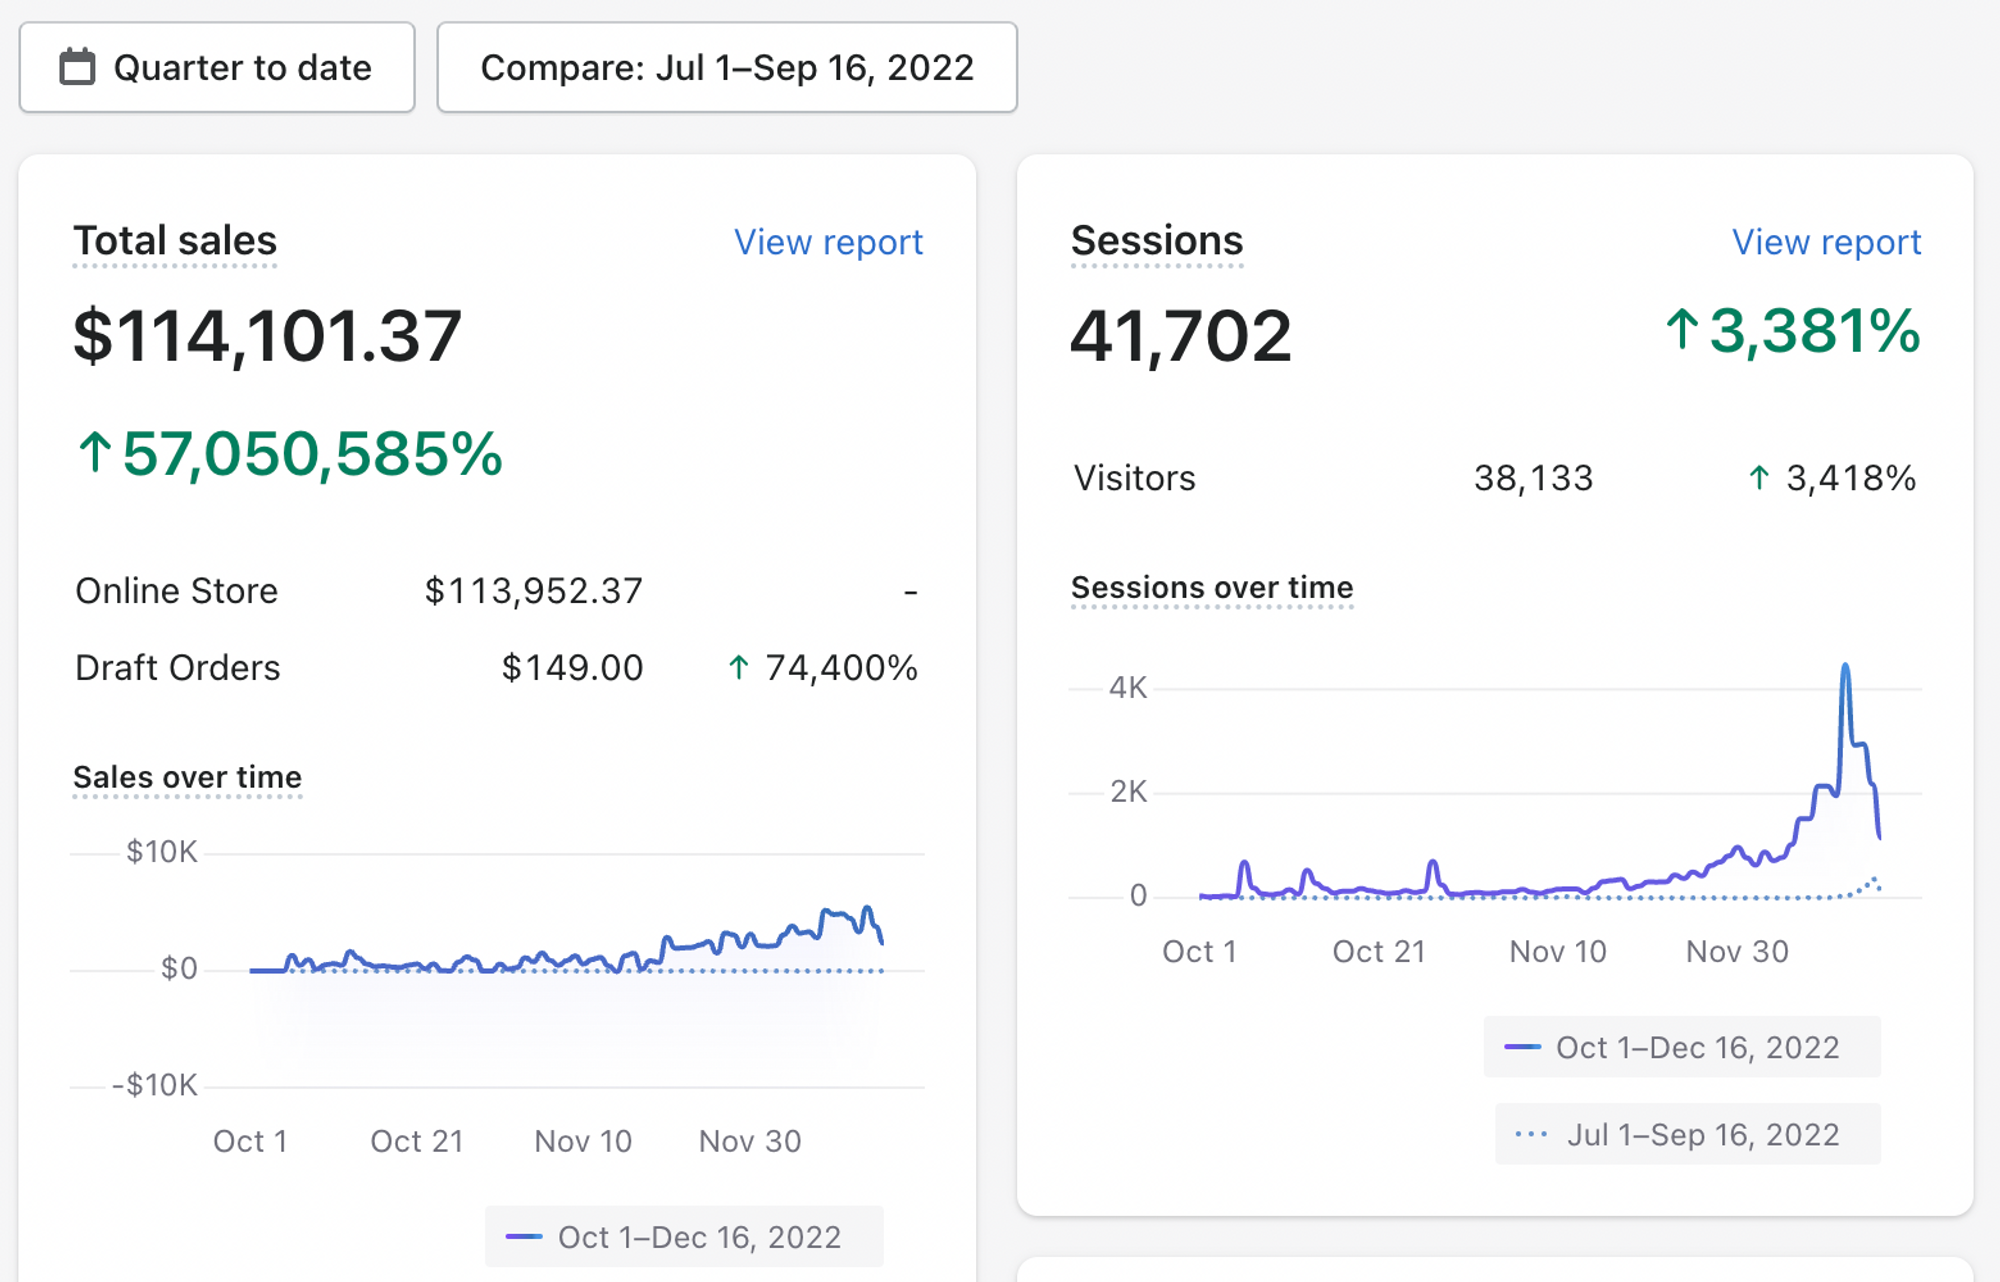Click the Draft Orders row amount $149.00
Image resolution: width=2000 pixels, height=1282 pixels.
coord(572,667)
